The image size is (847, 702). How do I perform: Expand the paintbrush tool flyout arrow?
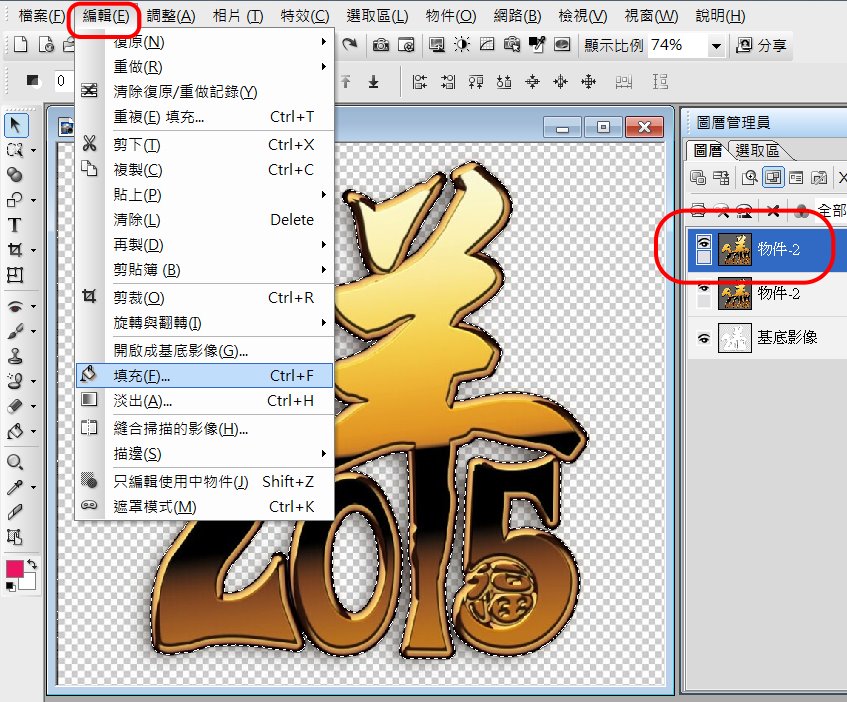pyautogui.click(x=33, y=332)
